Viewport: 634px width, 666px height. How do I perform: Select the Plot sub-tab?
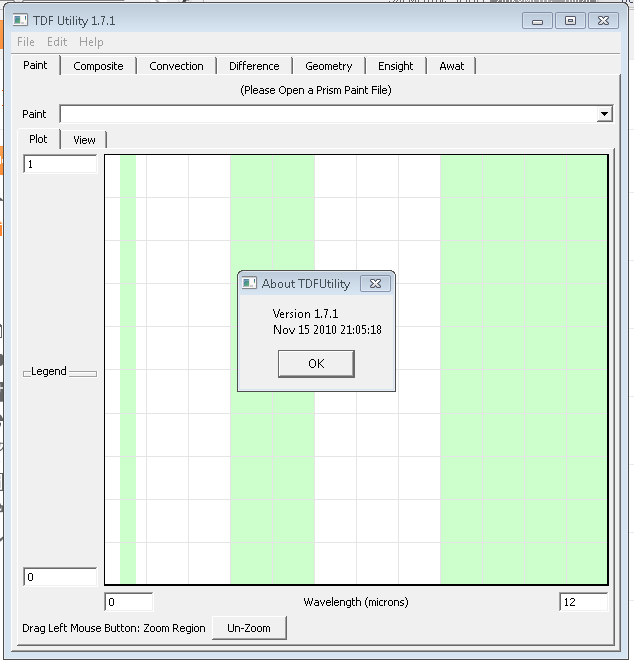38,139
